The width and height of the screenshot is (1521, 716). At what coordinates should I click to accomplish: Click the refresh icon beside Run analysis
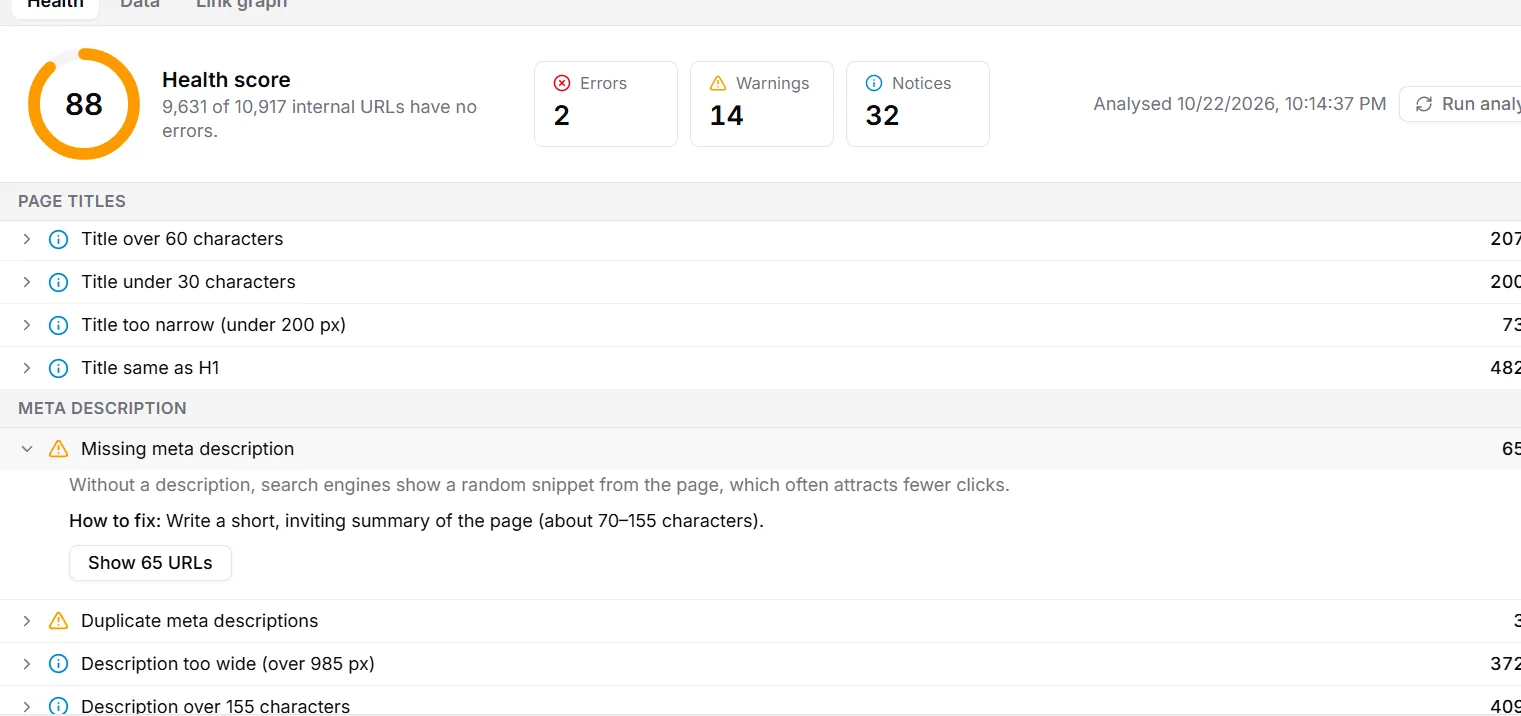click(1424, 104)
